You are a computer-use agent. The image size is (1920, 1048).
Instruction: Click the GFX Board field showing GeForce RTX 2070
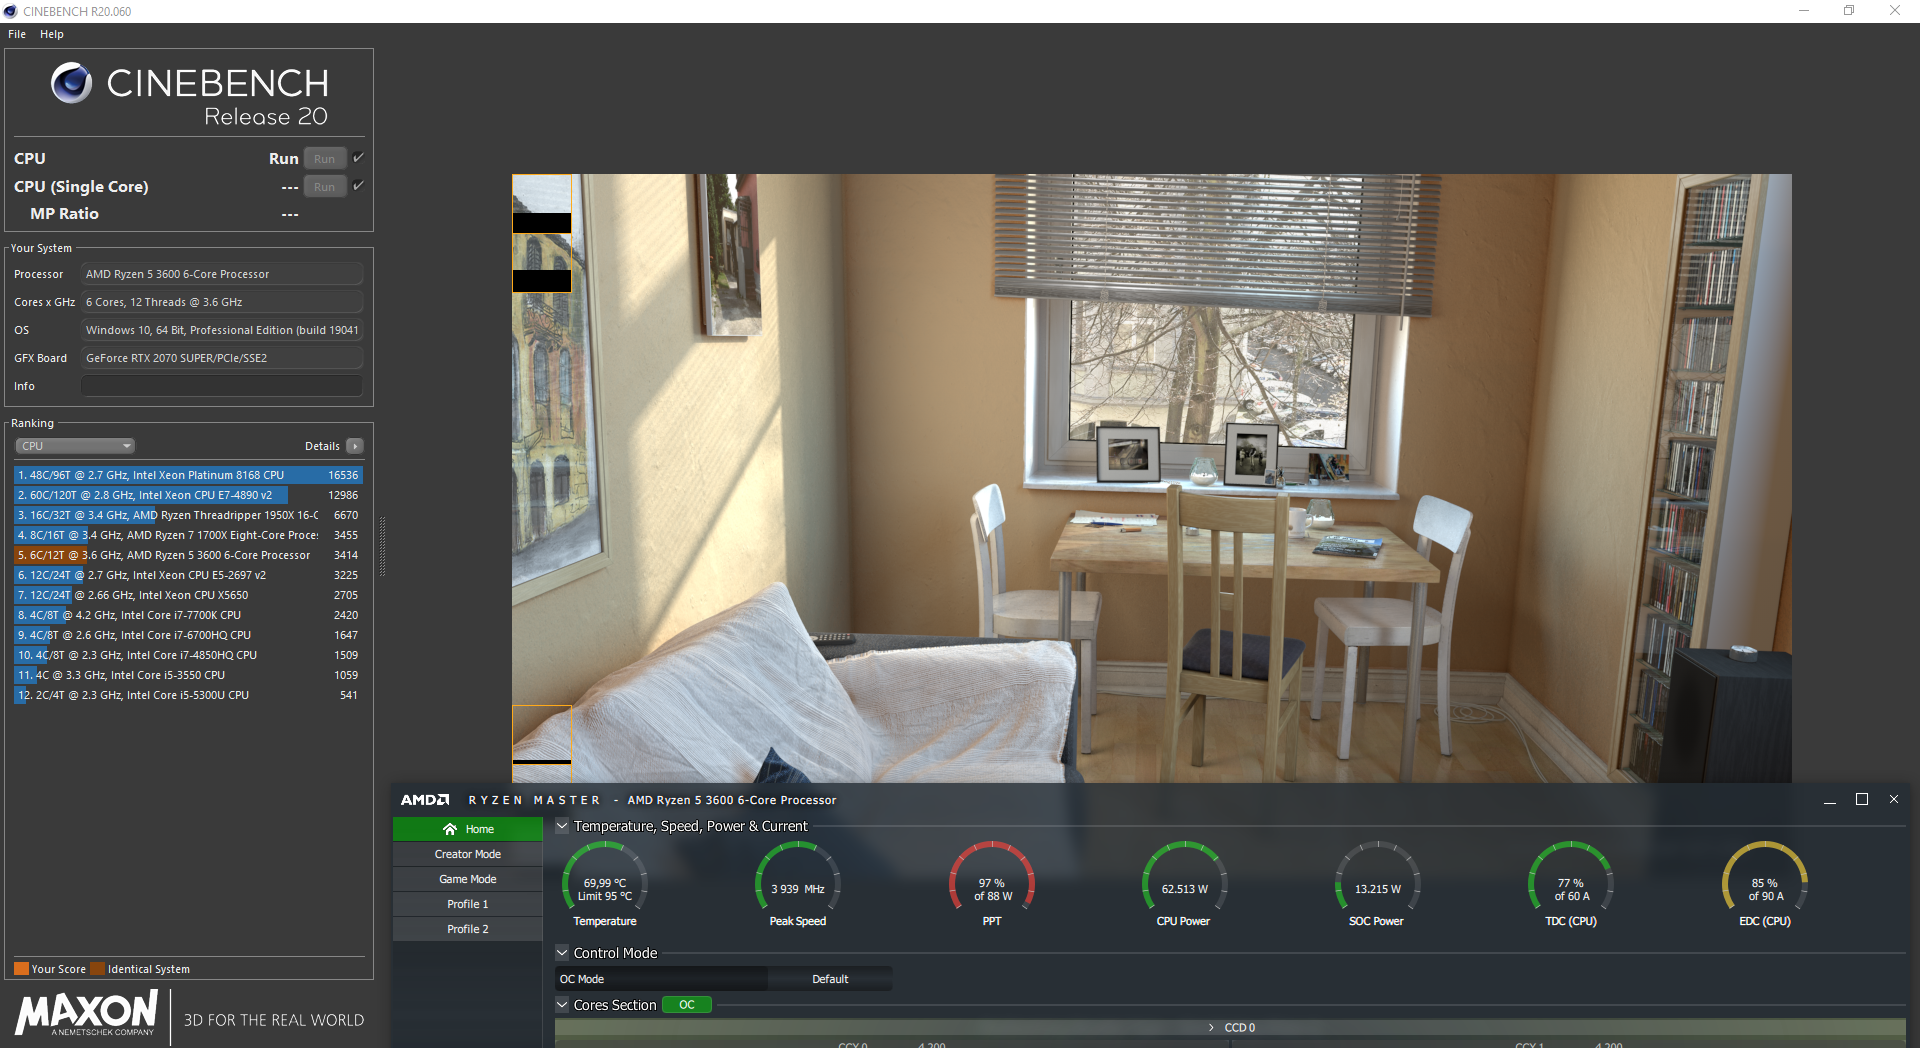click(x=222, y=358)
